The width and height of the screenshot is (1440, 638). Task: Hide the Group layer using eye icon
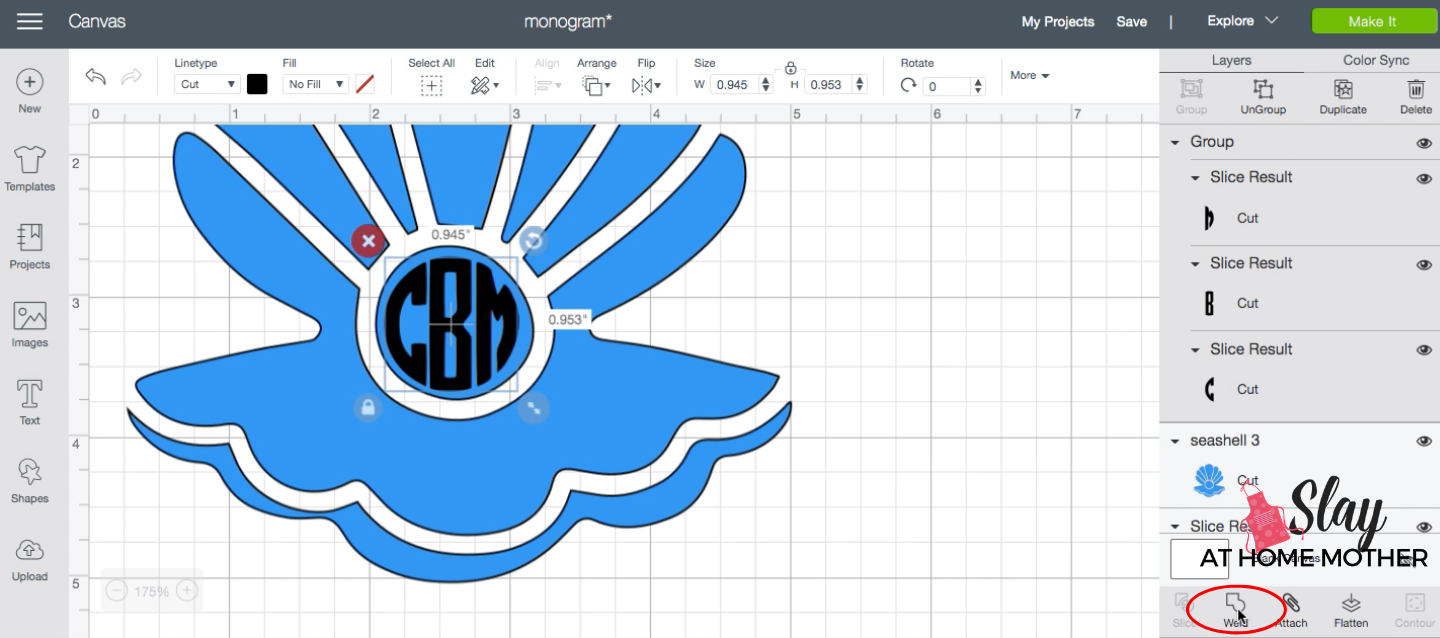(1424, 143)
